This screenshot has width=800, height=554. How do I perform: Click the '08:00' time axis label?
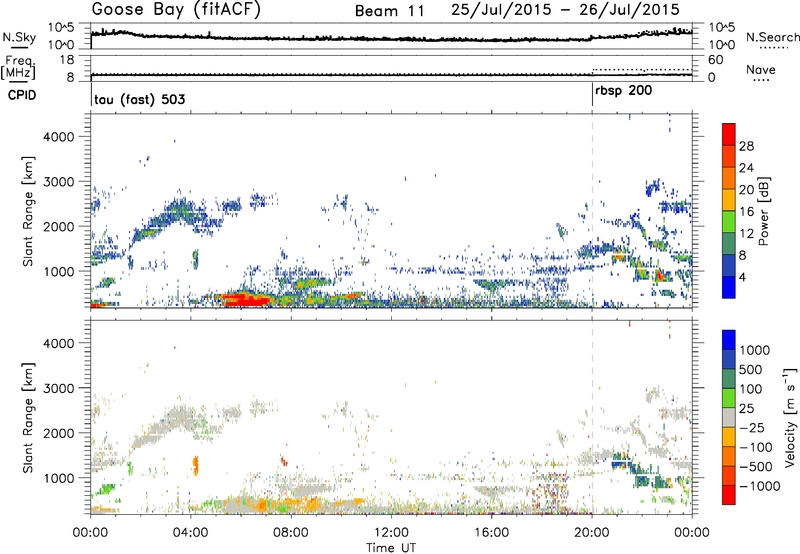coord(291,533)
